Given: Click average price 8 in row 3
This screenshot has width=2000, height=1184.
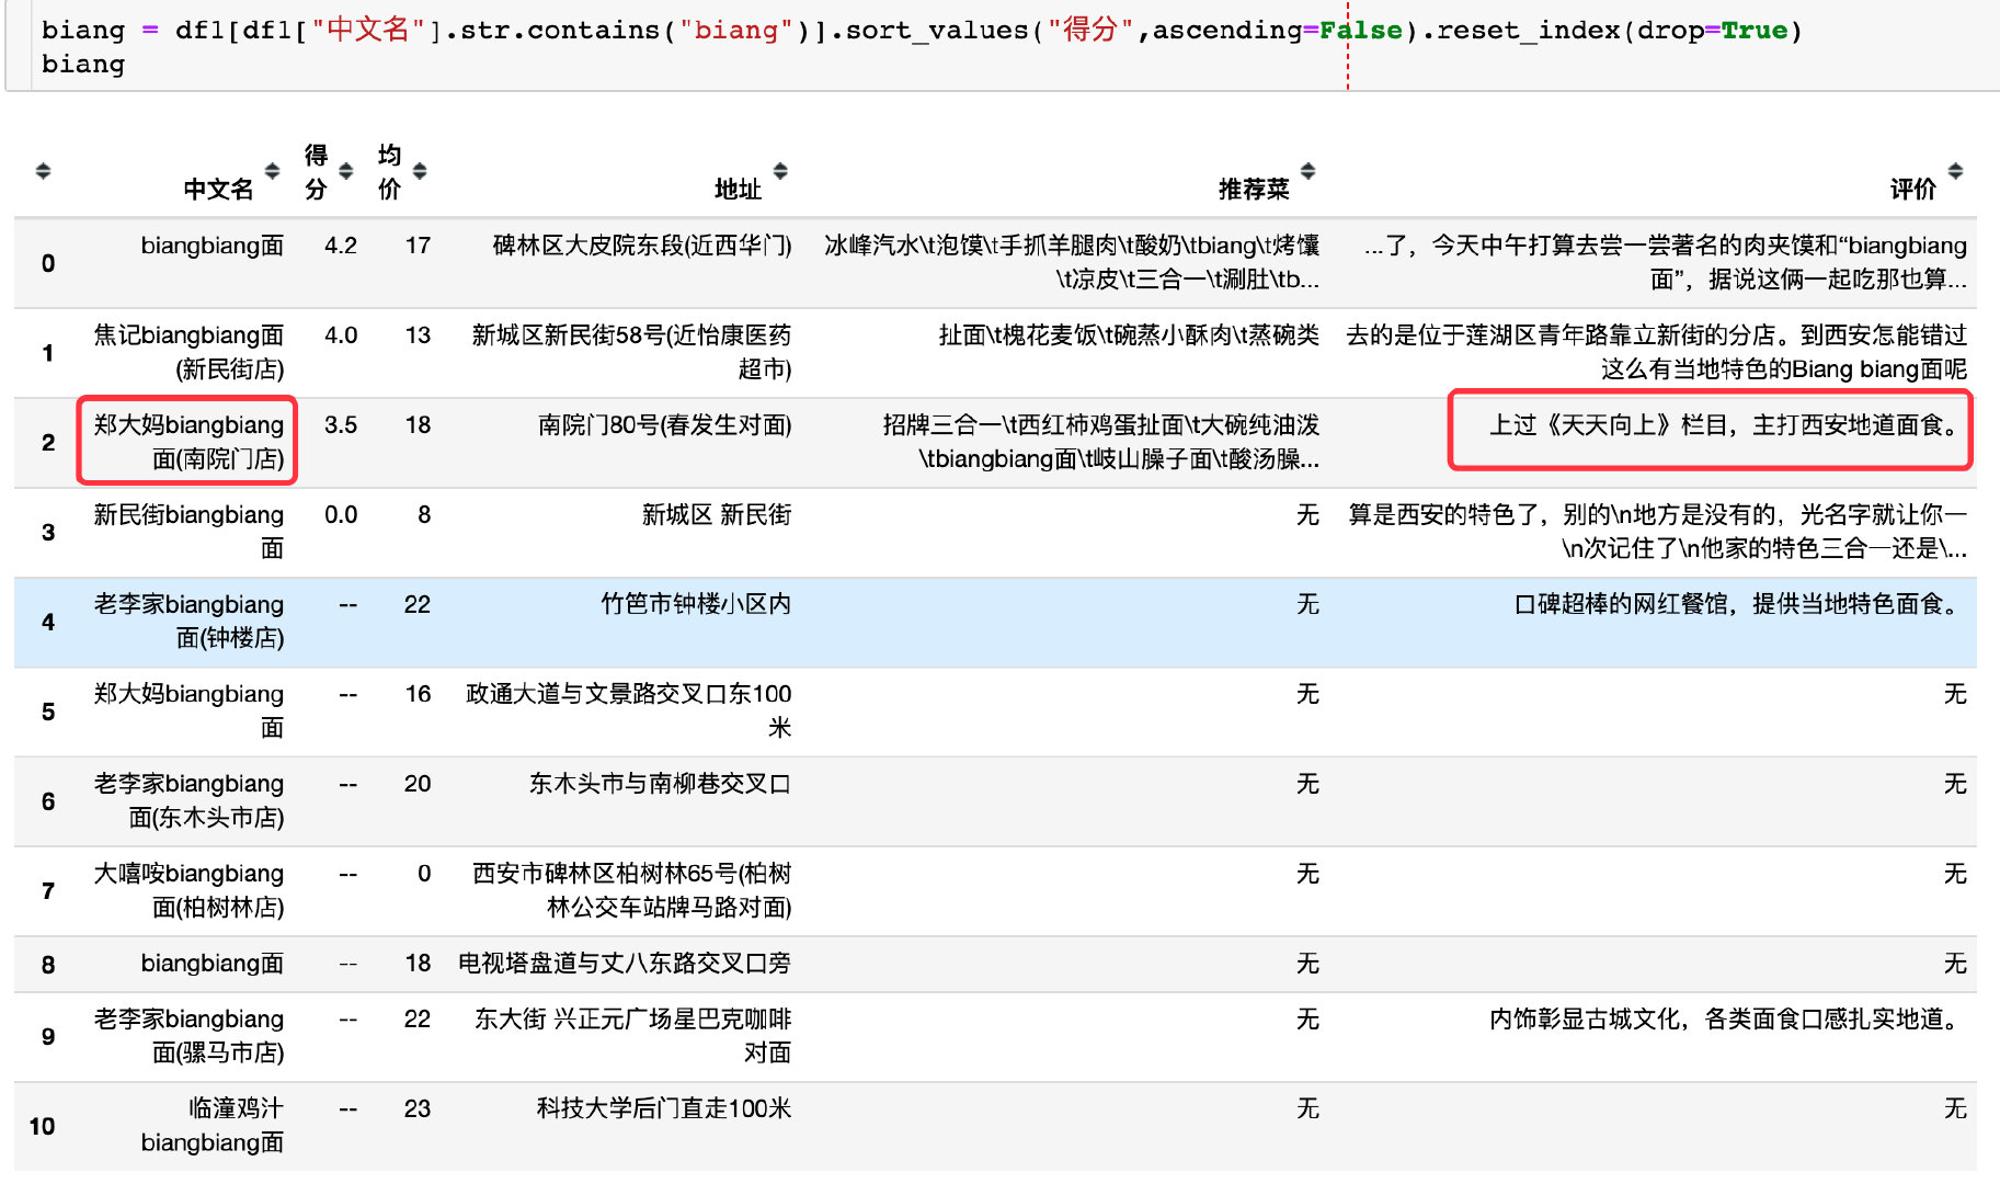Looking at the screenshot, I should (424, 515).
